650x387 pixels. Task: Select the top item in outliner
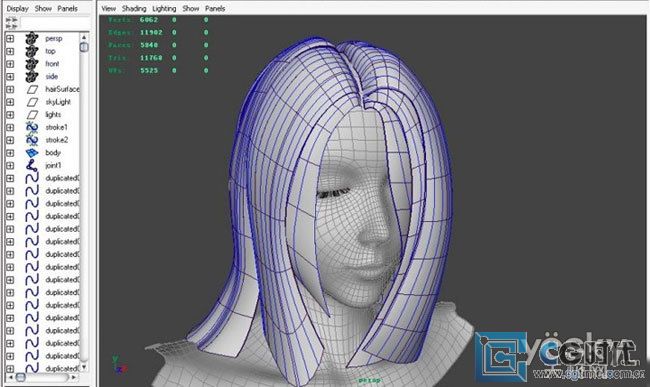(x=50, y=51)
